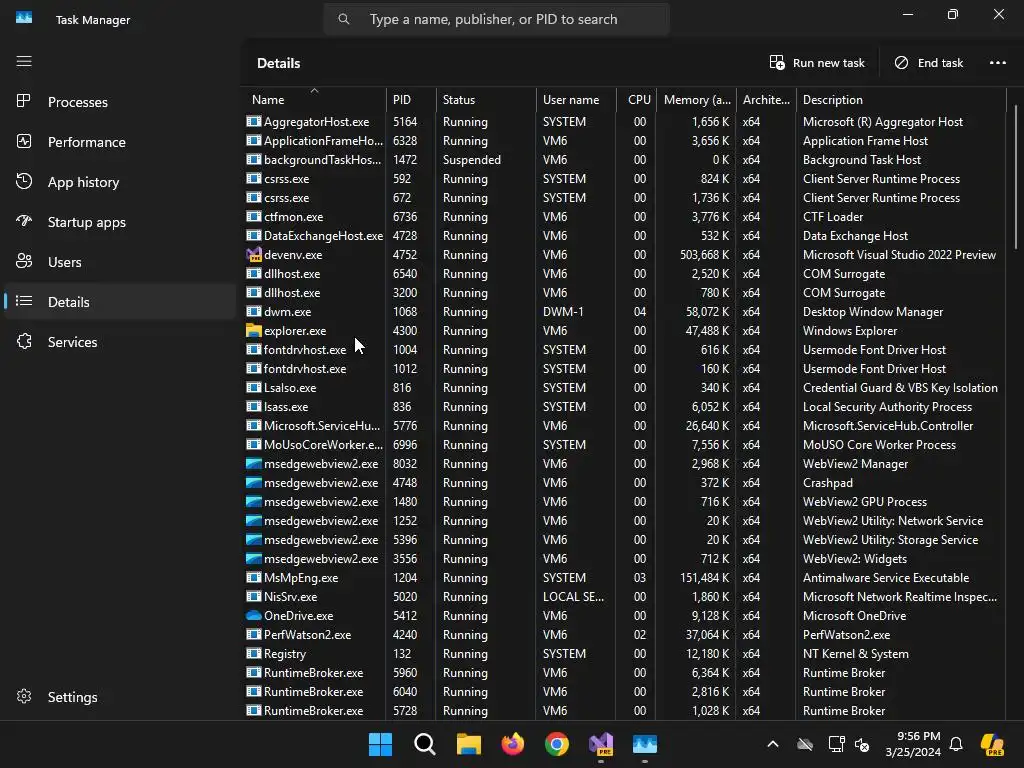
Task: Open taskbar Search
Action: 424,744
